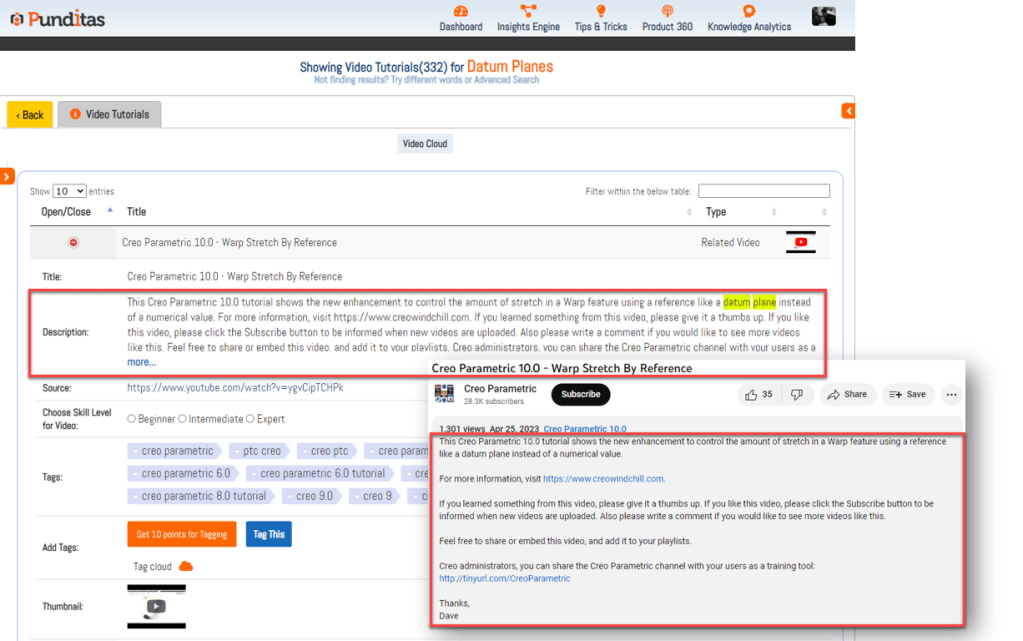This screenshot has height=641, width=1023.
Task: Click the thumbs up like icon
Action: tap(751, 394)
